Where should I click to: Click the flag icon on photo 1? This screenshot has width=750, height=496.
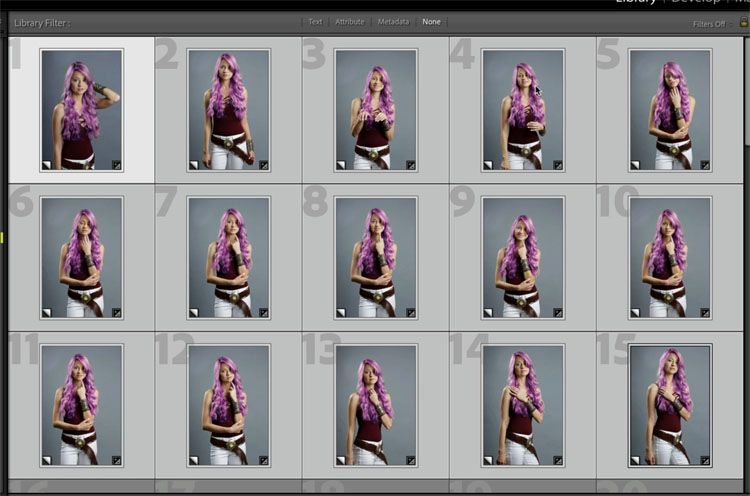(46, 165)
